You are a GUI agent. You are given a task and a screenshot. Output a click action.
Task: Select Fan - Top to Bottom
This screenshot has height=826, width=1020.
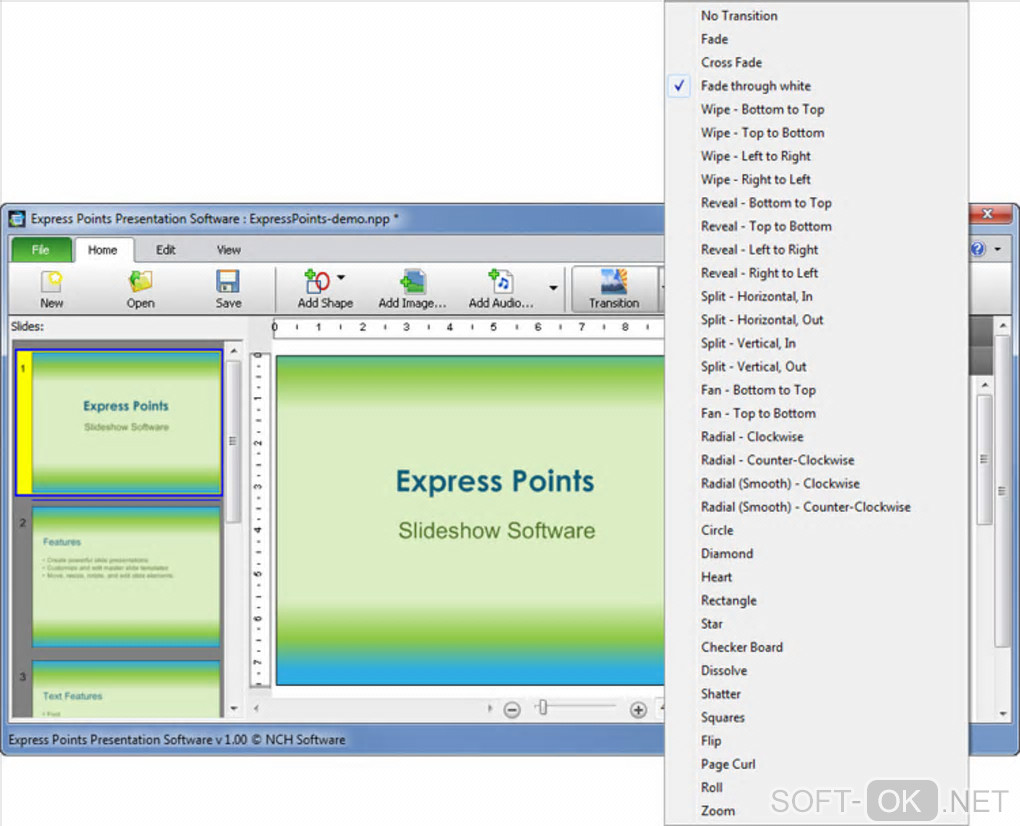click(x=816, y=414)
